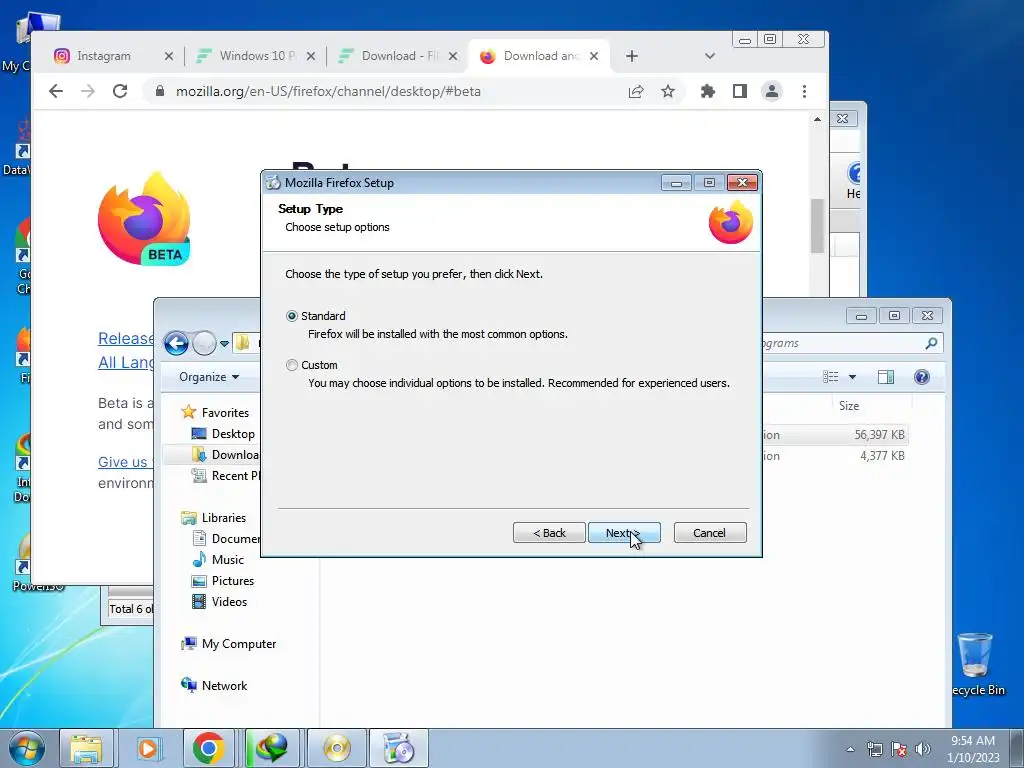
Task: Click the Firefox Beta logo on the page
Action: [144, 219]
